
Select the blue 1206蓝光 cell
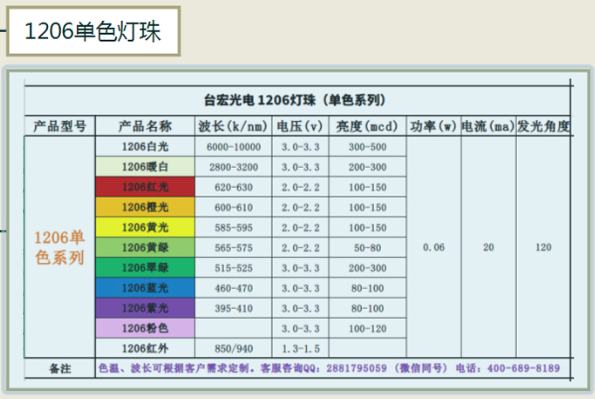[145, 288]
